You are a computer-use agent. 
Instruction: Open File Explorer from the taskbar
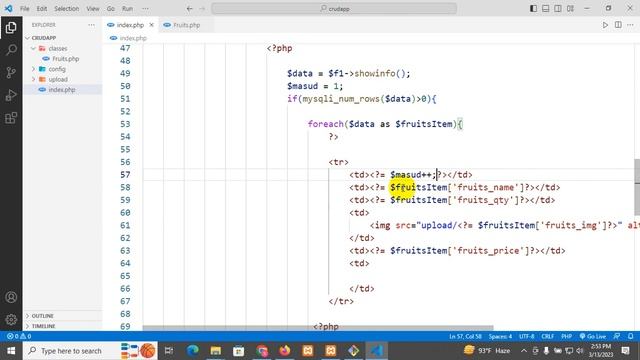point(216,351)
